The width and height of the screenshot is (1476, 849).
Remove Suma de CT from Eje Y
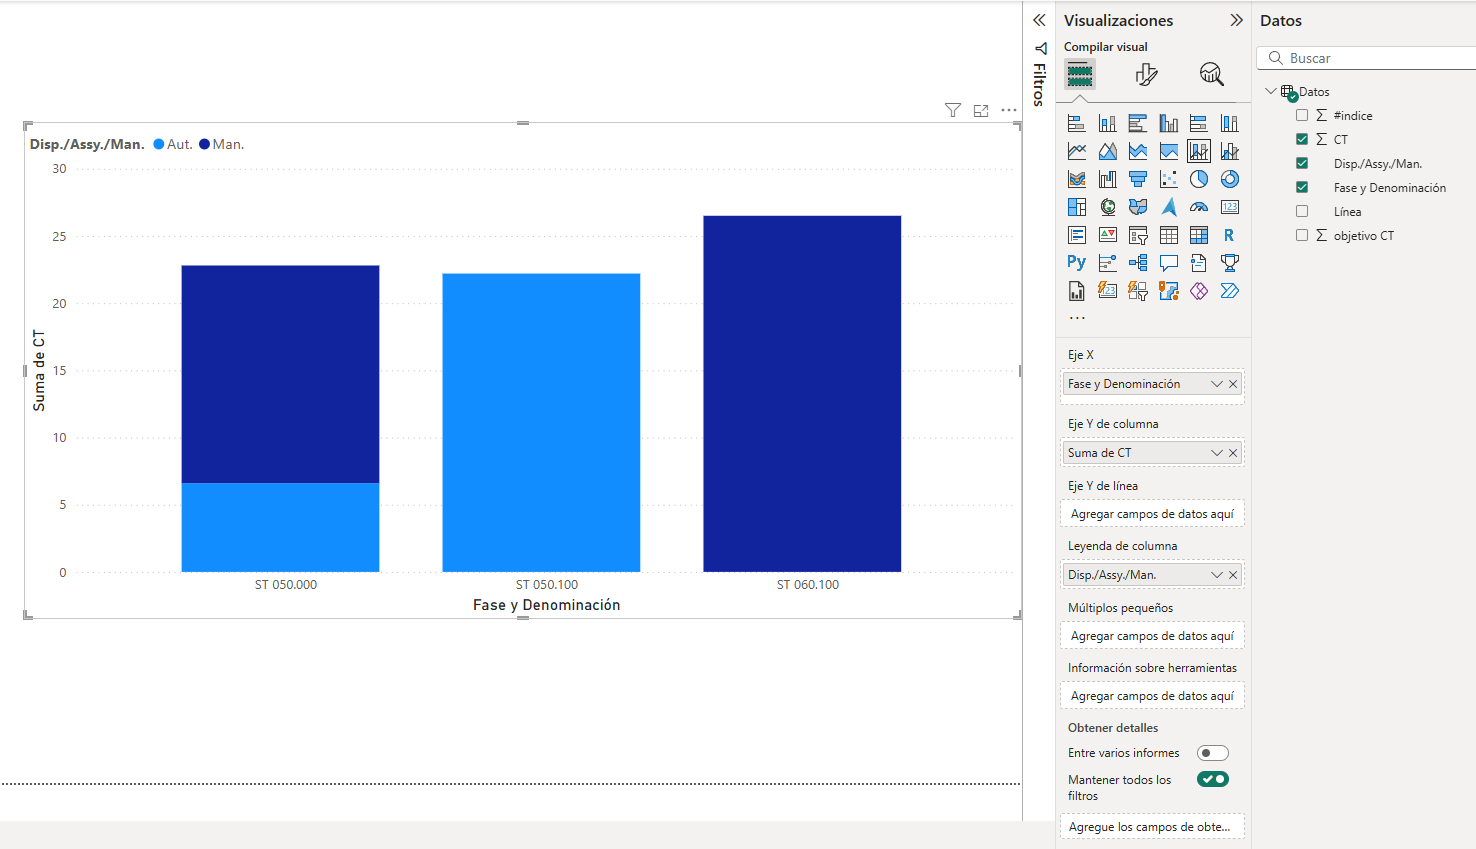(1233, 453)
